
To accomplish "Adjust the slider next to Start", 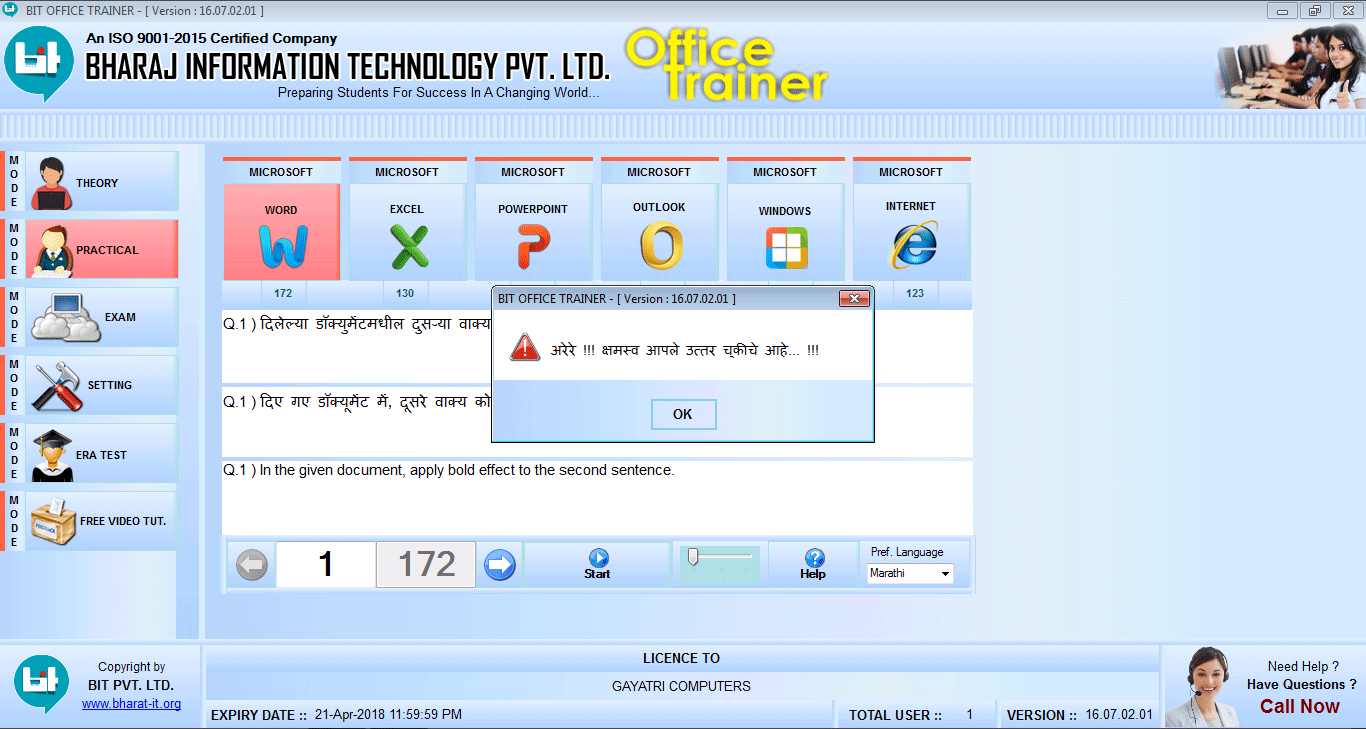I will pos(719,564).
